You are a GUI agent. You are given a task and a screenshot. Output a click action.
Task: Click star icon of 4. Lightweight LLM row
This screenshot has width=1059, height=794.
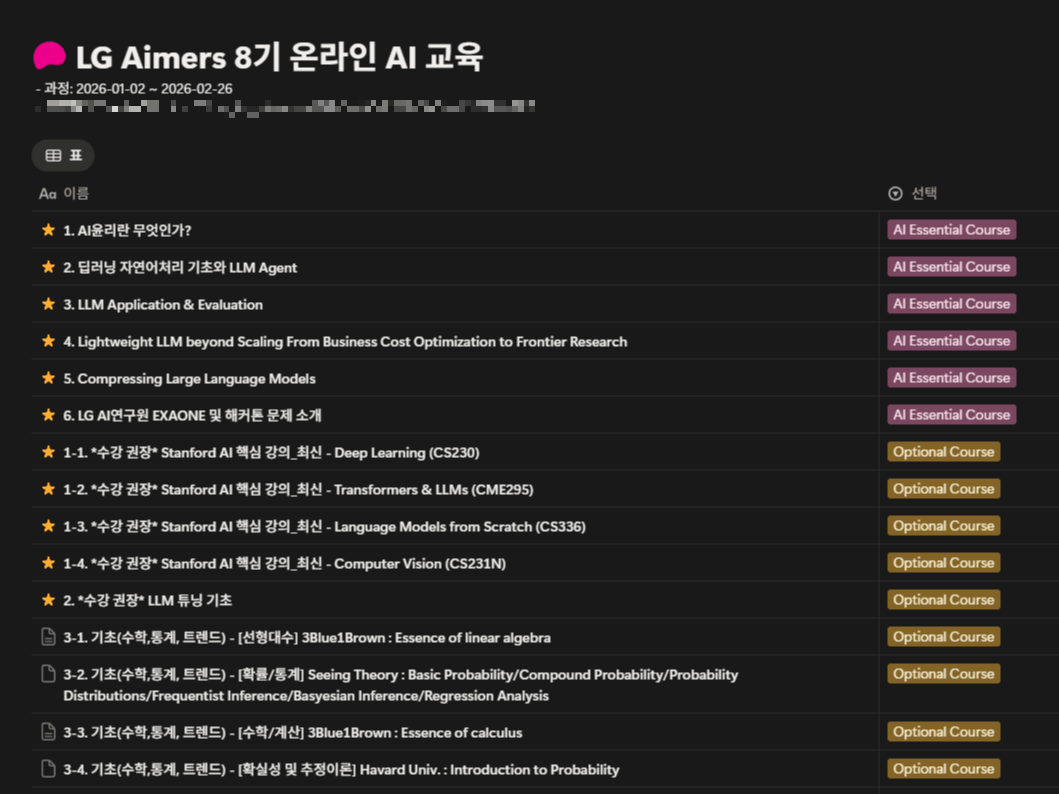48,342
